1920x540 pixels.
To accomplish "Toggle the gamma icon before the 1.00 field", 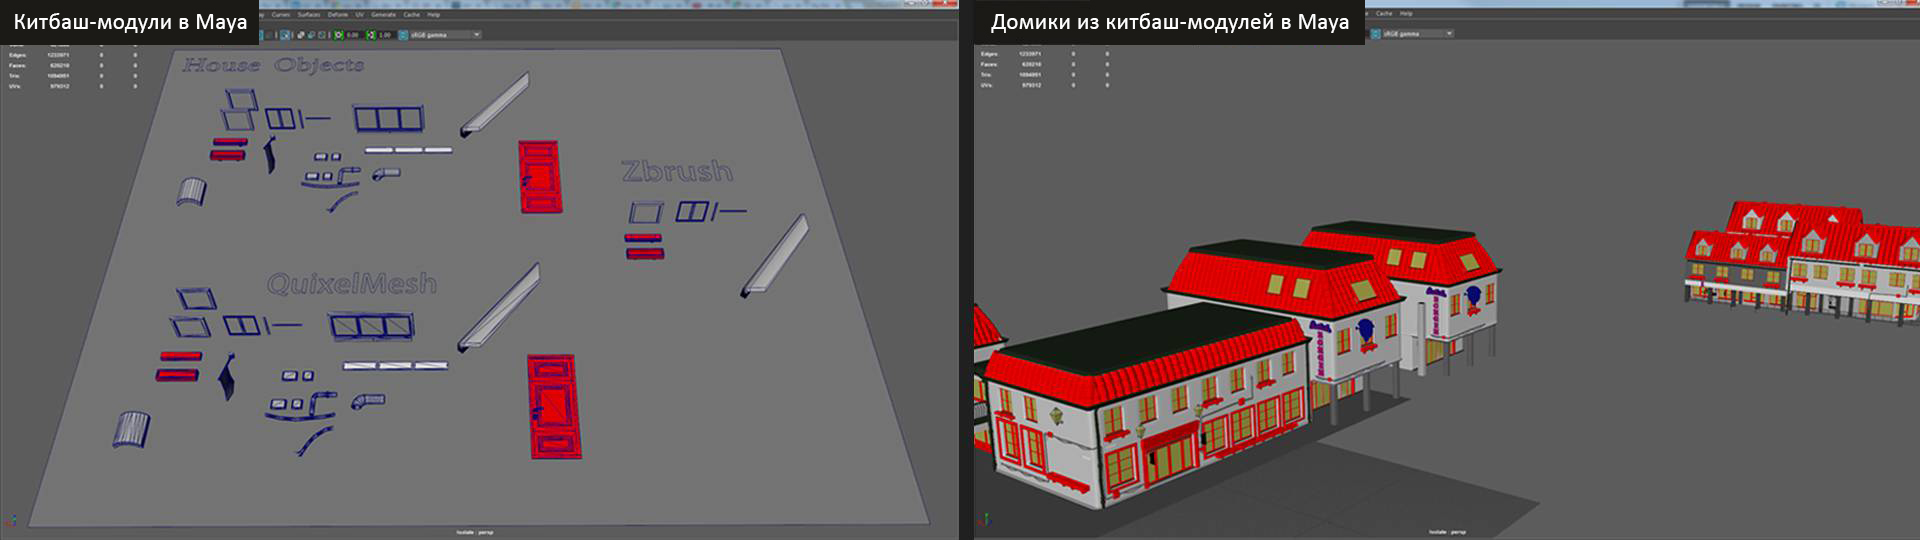I will 371,35.
